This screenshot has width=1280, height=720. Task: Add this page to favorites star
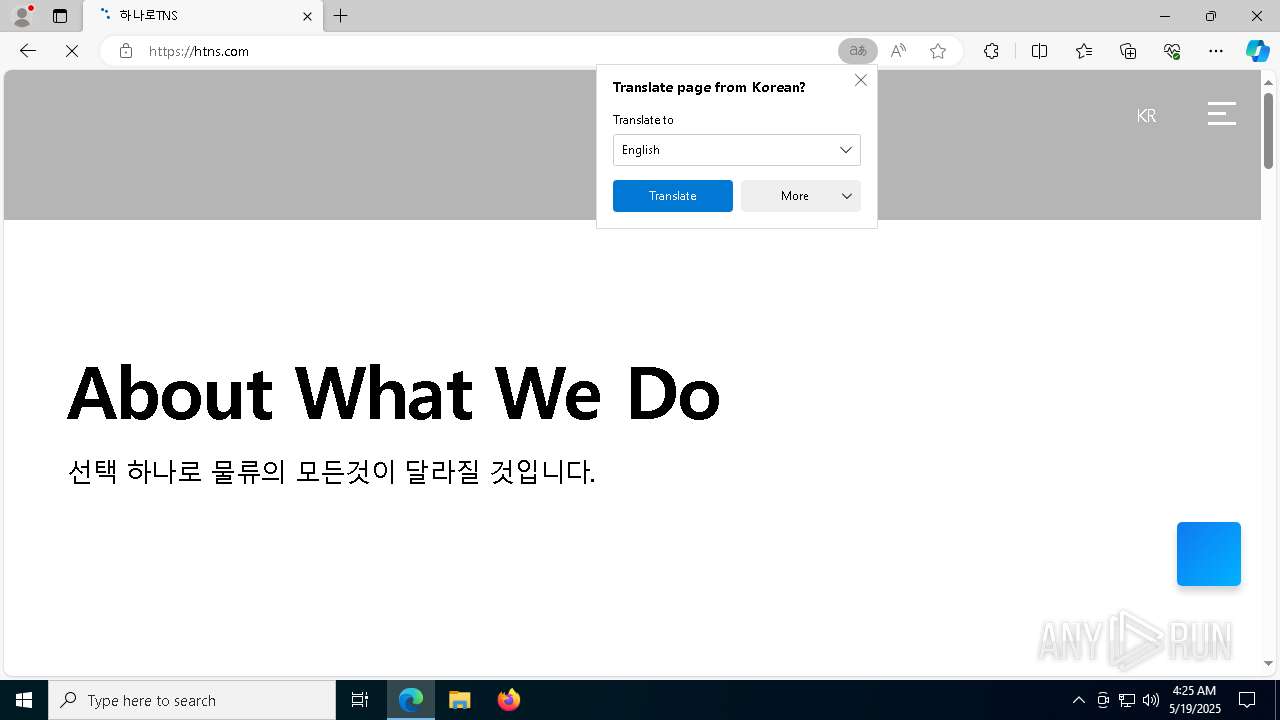pyautogui.click(x=938, y=51)
